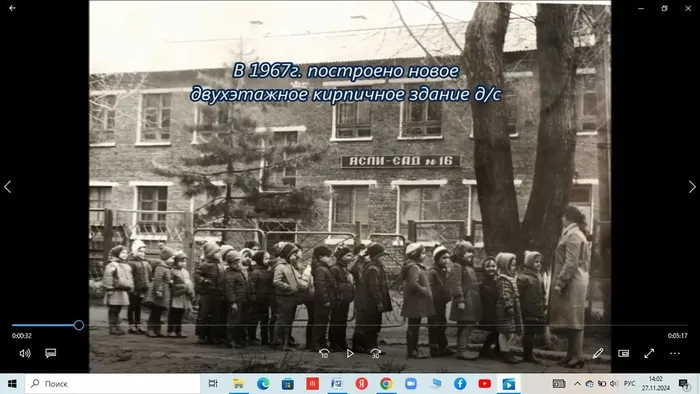700x394 pixels.
Task: Open Yandex browser from the taskbar
Action: [362, 384]
